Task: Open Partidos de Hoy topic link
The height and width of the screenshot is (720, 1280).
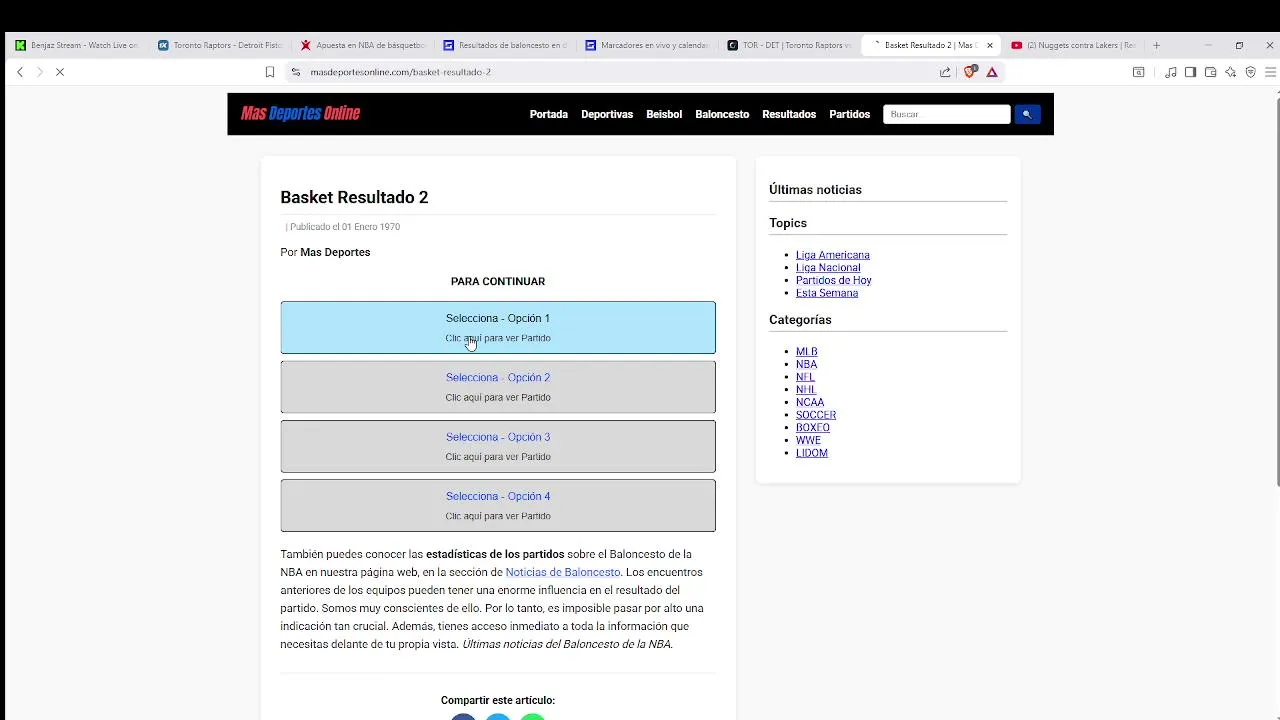Action: click(833, 281)
